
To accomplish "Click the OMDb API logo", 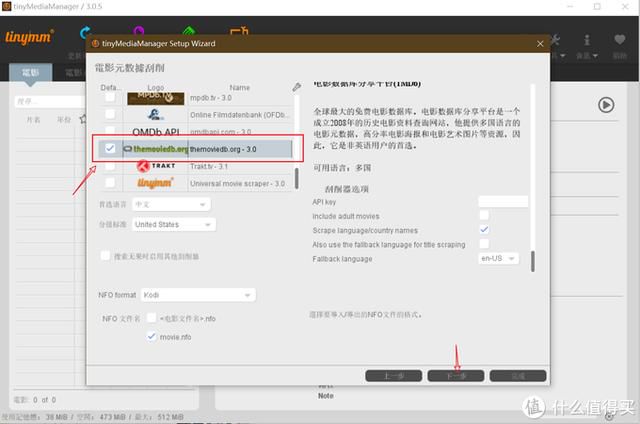I will coord(156,132).
